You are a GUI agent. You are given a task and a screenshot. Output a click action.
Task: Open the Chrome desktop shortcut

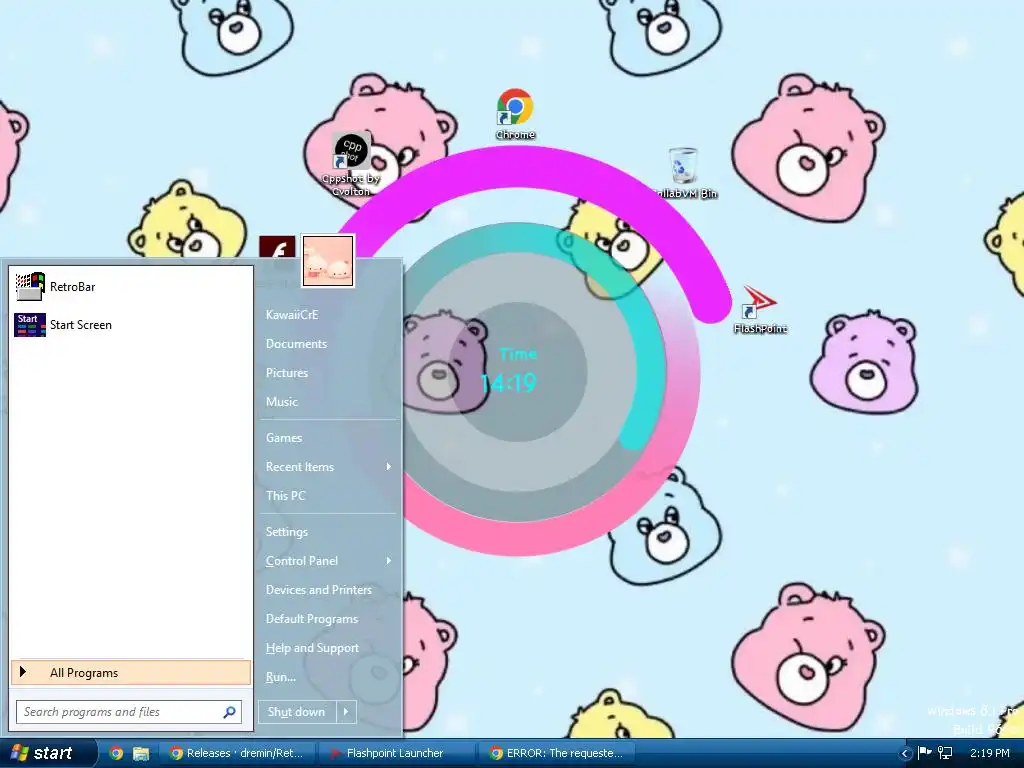coord(515,114)
